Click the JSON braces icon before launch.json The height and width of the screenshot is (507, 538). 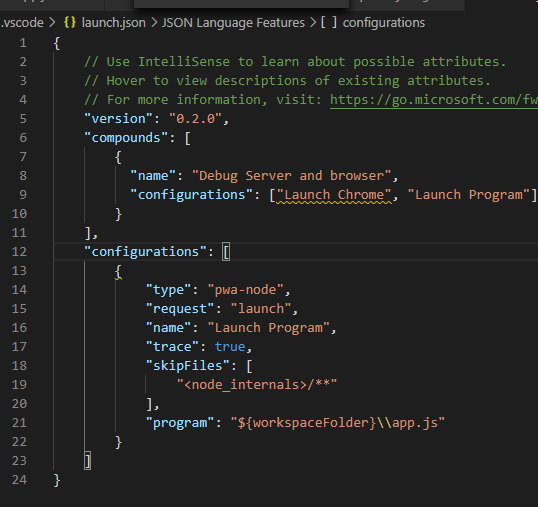click(x=70, y=23)
